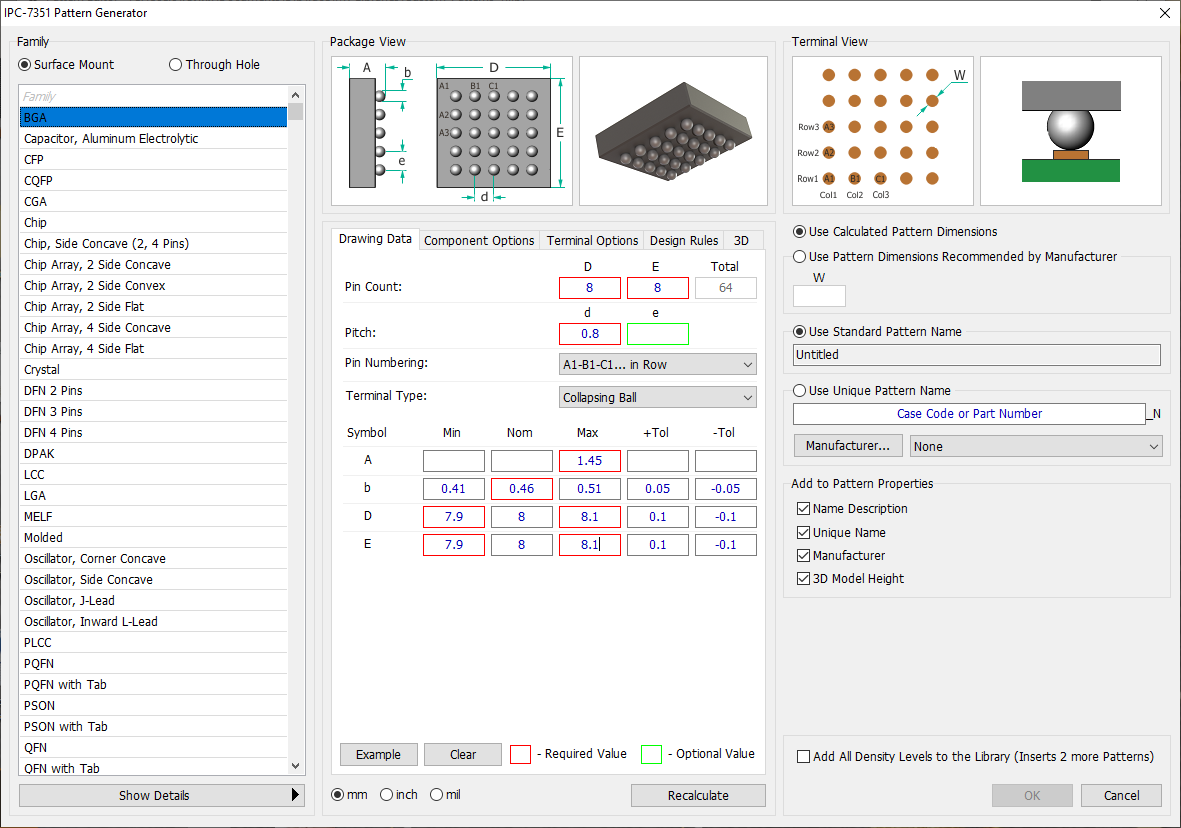Click the D Min value field
Image resolution: width=1181 pixels, height=828 pixels.
pyautogui.click(x=453, y=517)
